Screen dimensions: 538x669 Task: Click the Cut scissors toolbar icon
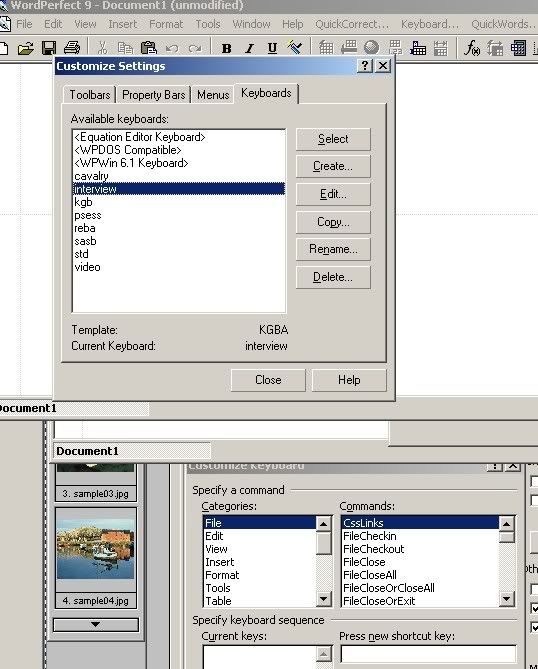point(102,48)
